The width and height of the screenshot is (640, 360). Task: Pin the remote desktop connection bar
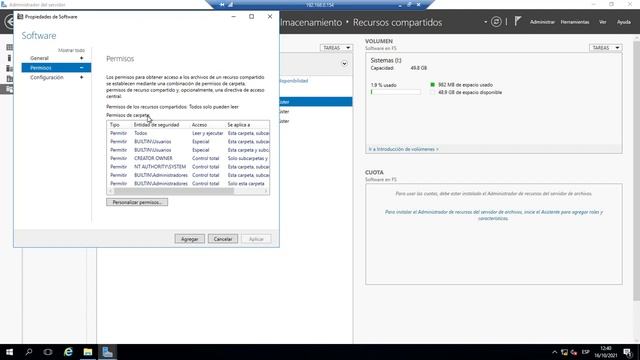pyautogui.click(x=222, y=4)
